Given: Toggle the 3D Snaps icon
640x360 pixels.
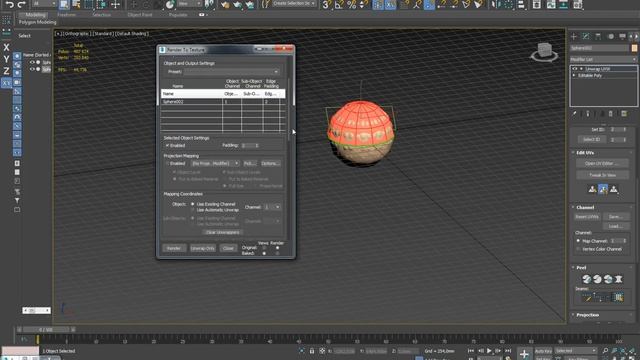Looking at the screenshot, I should [326, 5].
